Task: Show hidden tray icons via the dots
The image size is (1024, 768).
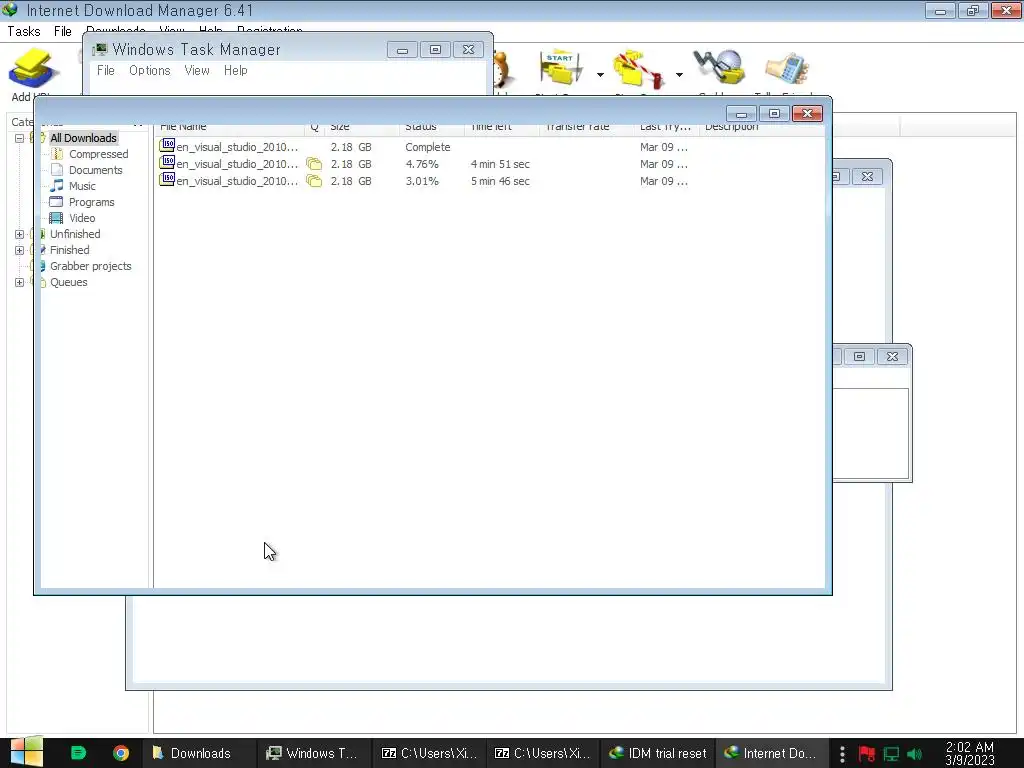Action: [842, 754]
